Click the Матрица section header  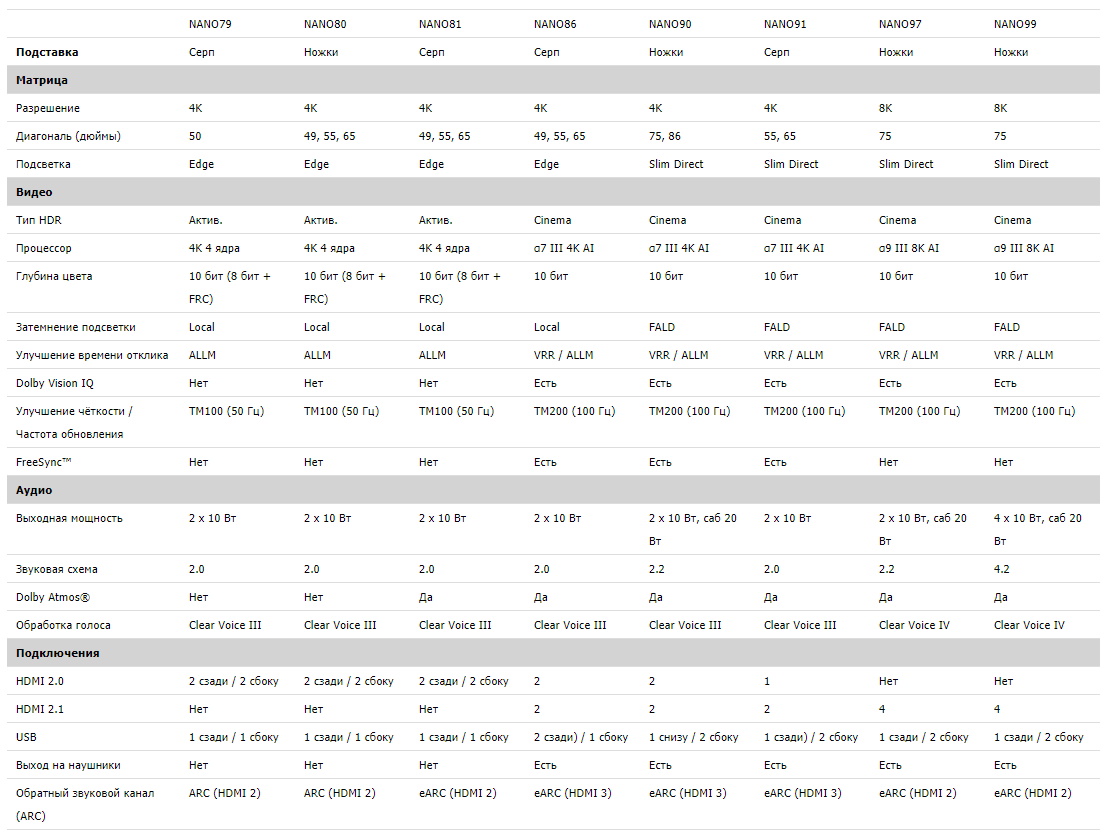(x=42, y=80)
